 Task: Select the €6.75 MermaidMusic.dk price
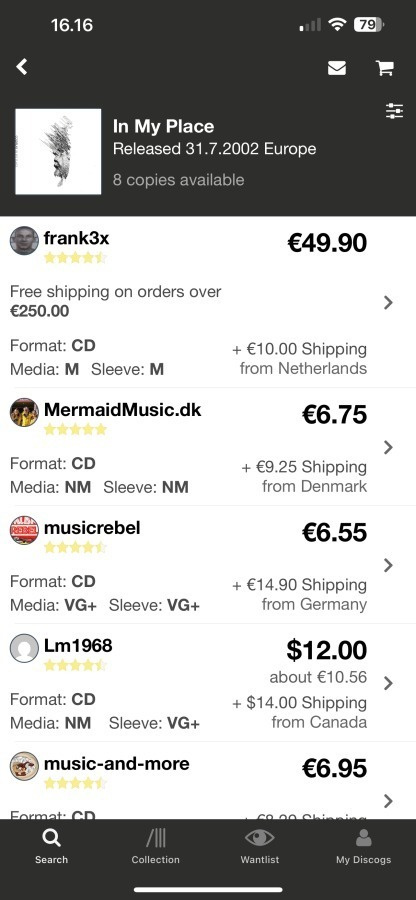334,414
